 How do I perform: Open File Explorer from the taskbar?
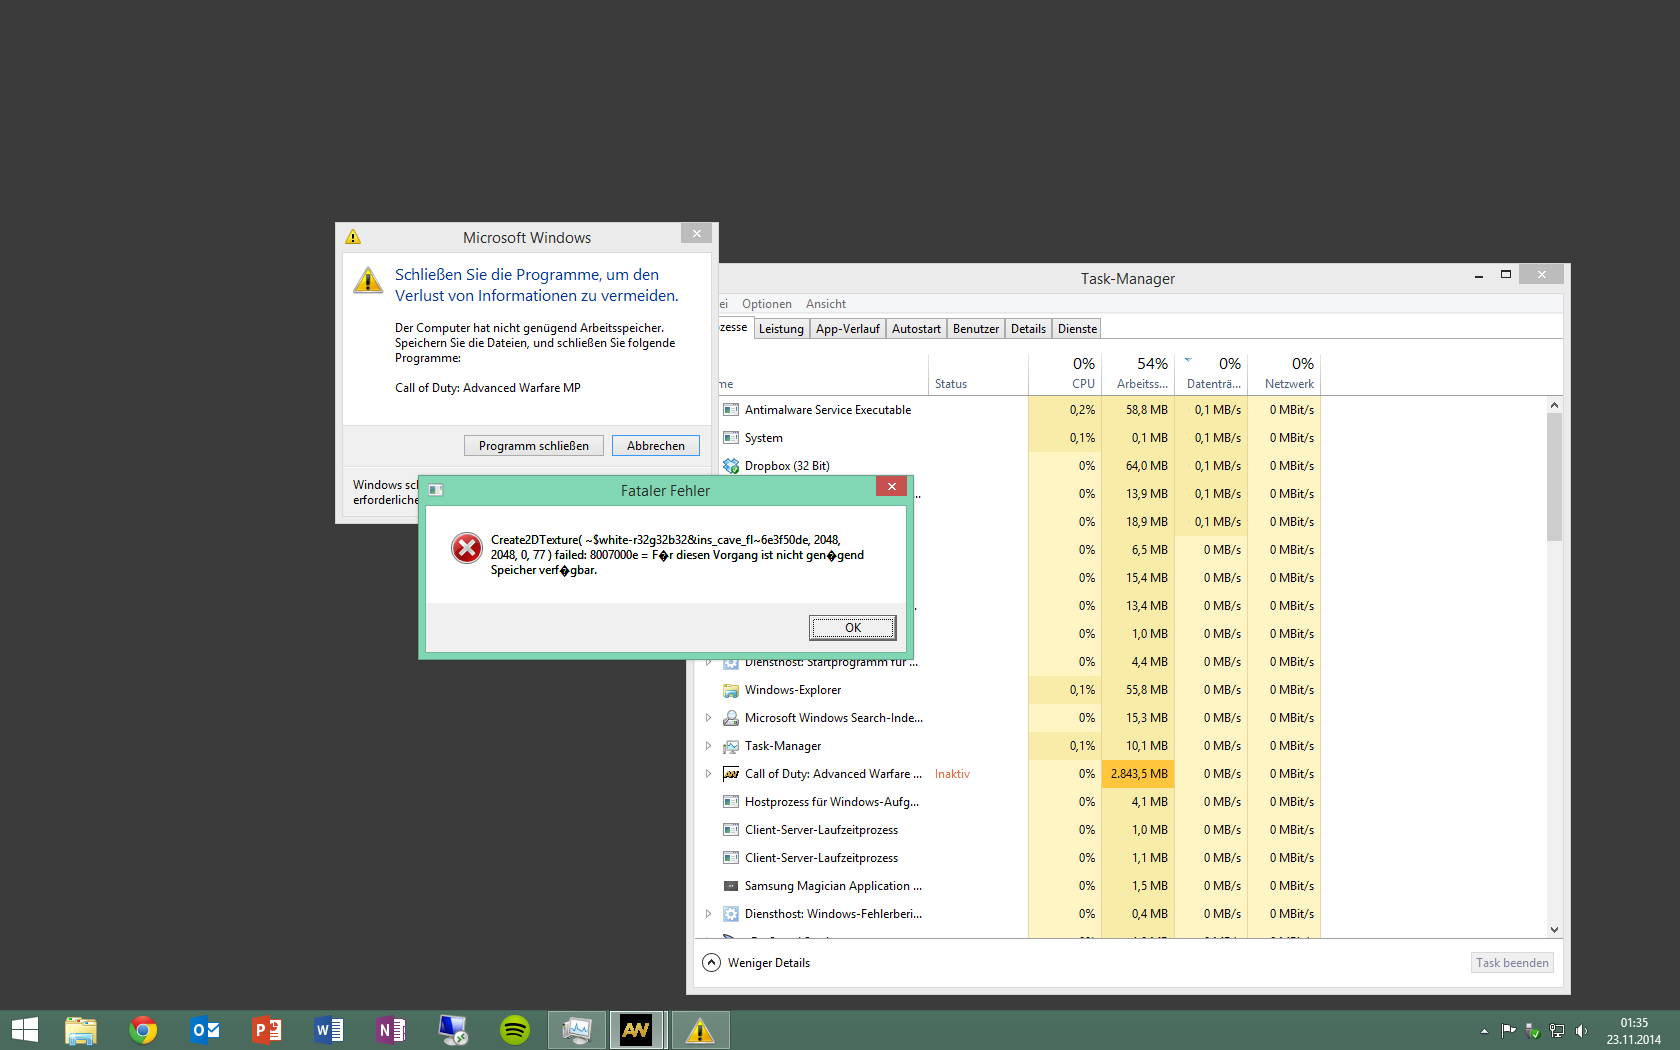point(81,1030)
